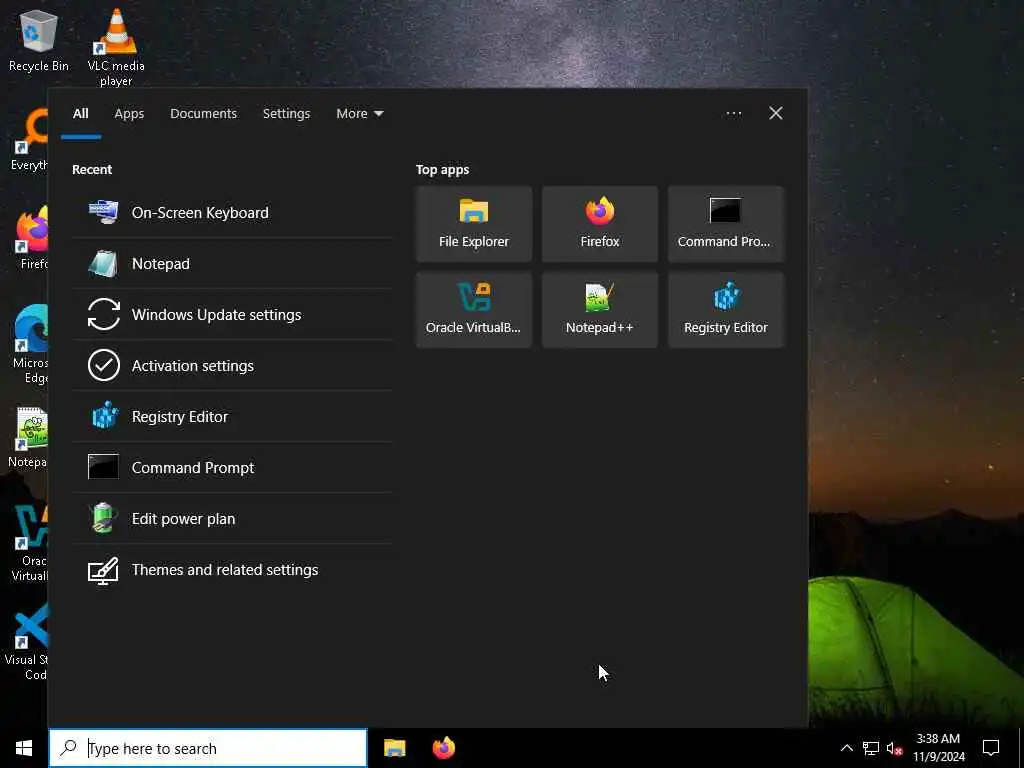Open the taskbar clock and date
This screenshot has width=1024, height=768.
pos(938,748)
